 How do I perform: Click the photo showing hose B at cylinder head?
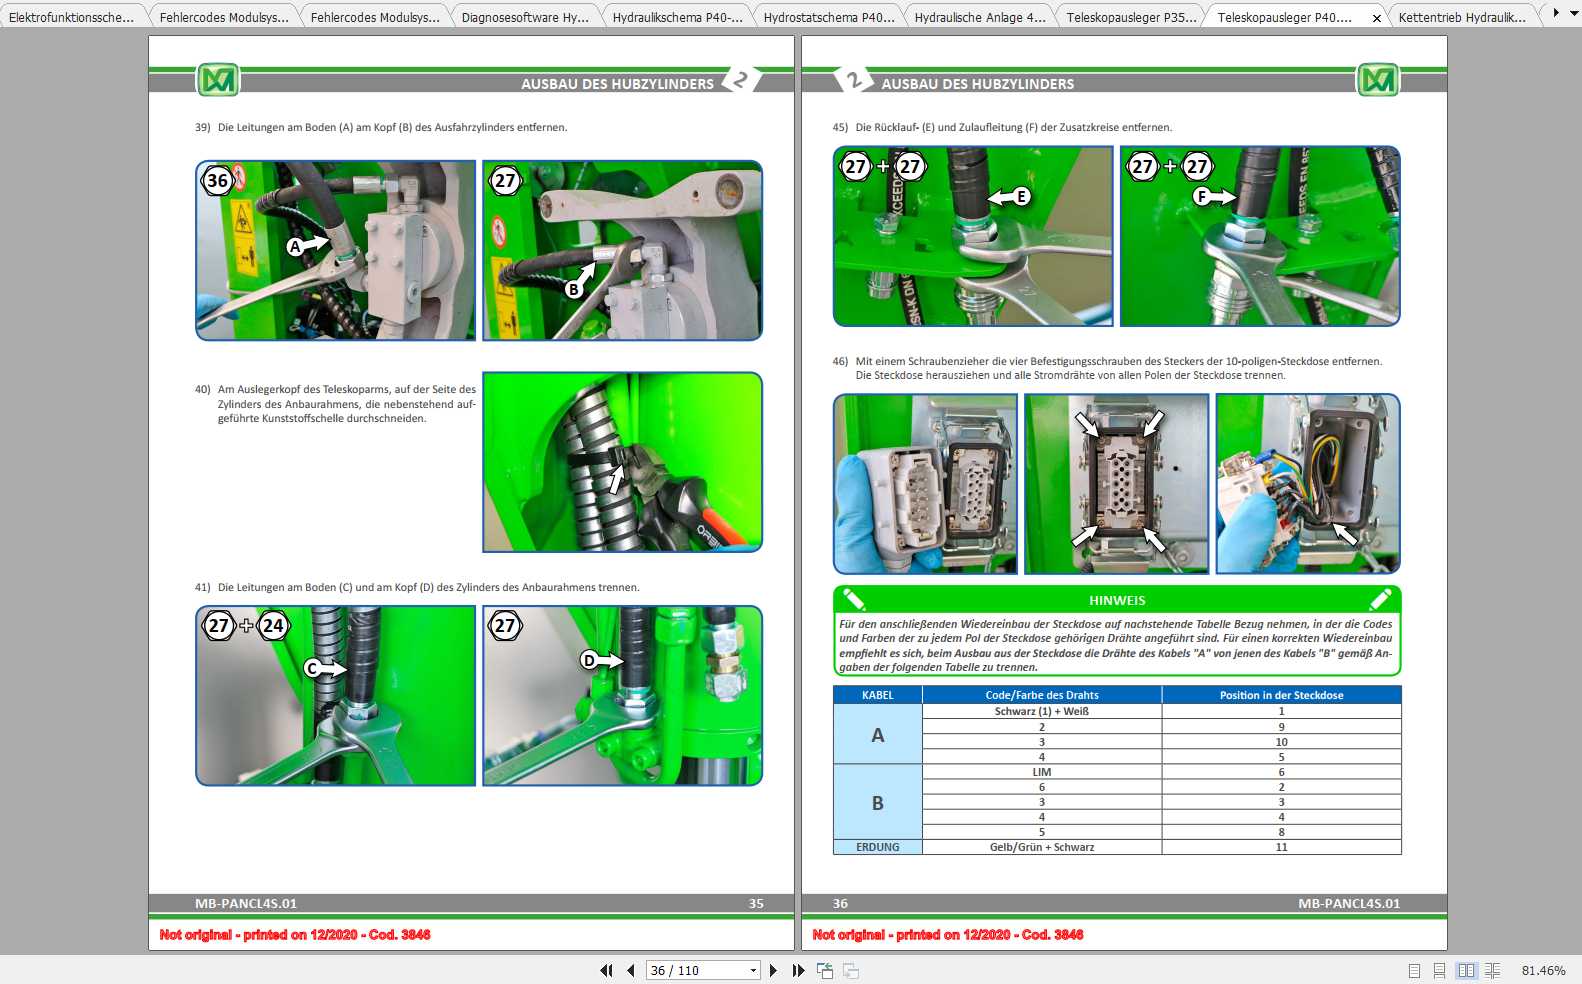pos(623,250)
